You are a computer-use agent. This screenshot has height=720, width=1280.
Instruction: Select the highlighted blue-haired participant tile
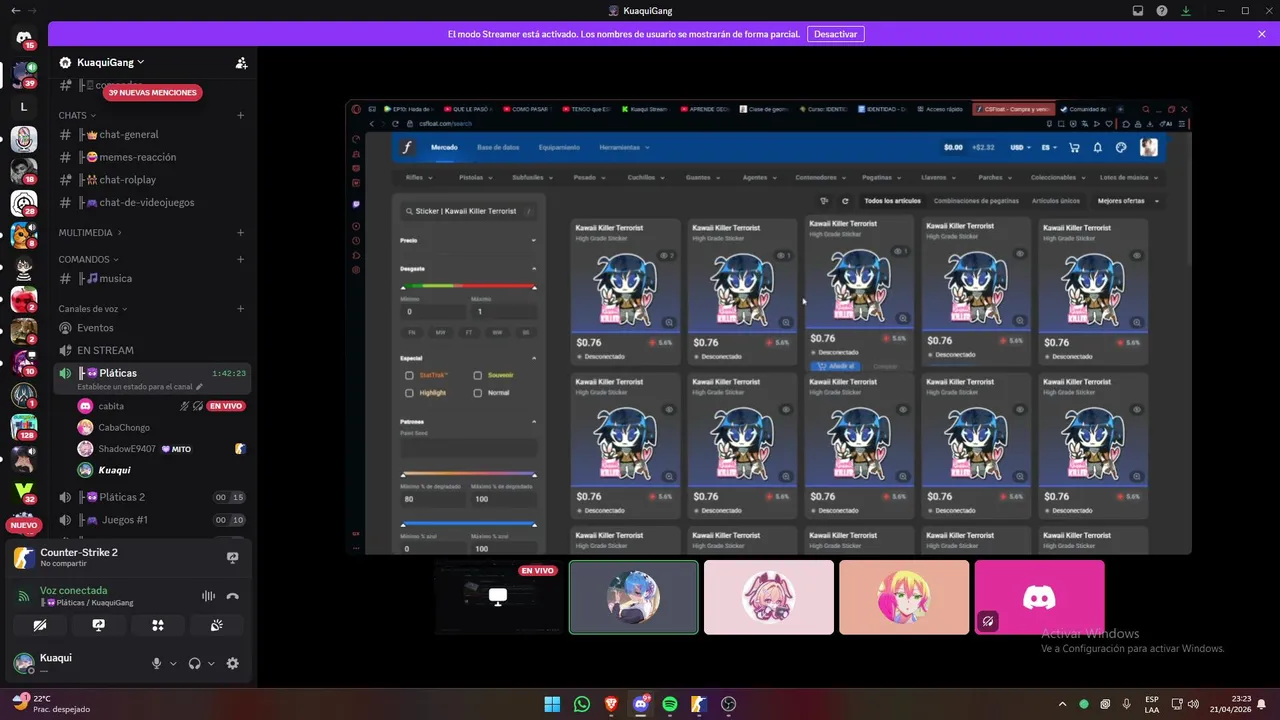point(634,597)
